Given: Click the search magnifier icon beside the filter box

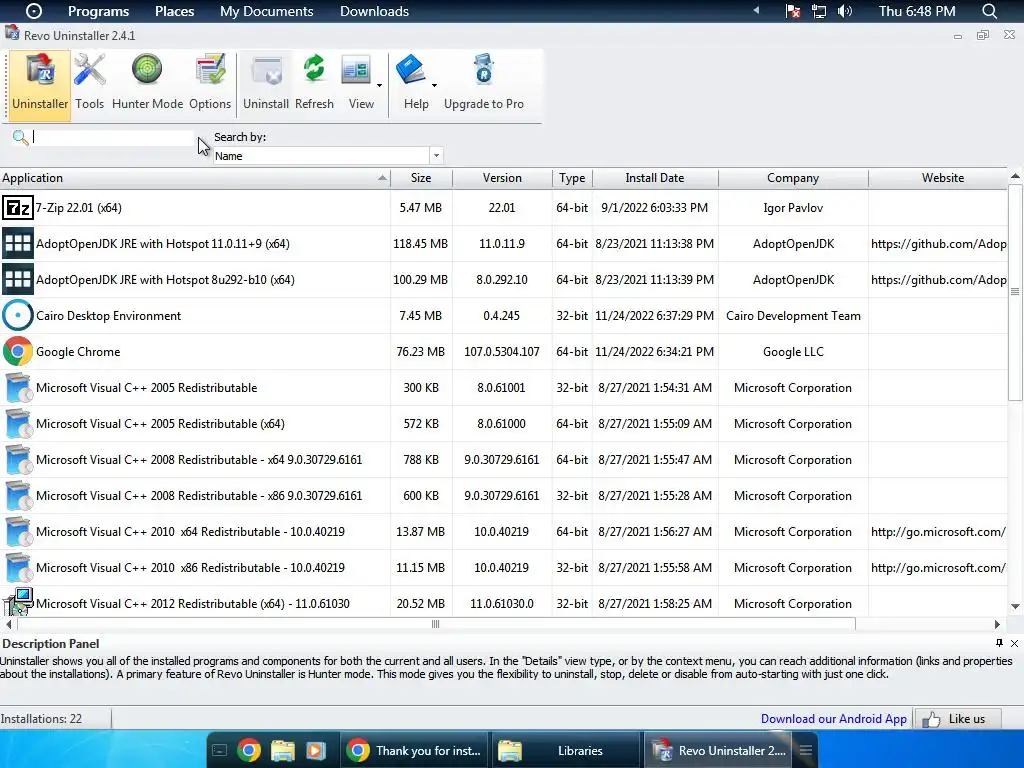Looking at the screenshot, I should [20, 137].
